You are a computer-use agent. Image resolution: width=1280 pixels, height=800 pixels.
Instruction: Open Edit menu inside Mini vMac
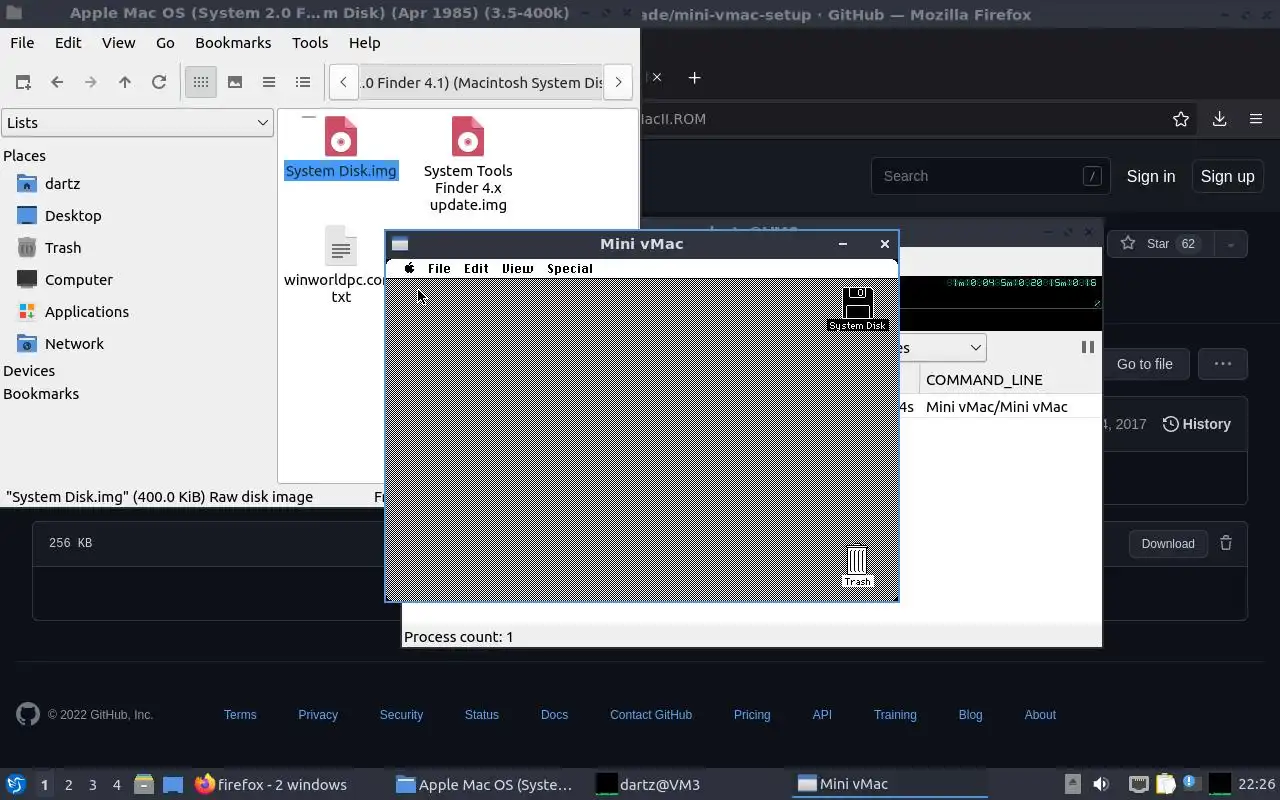476,268
